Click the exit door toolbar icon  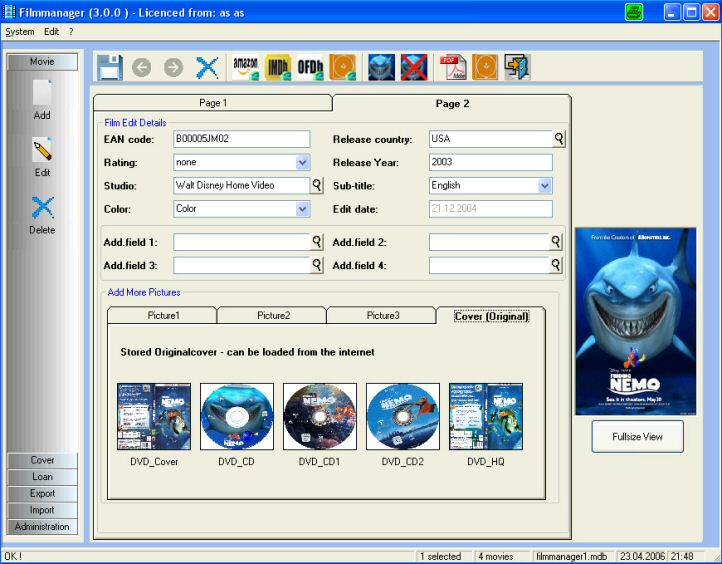tap(517, 67)
